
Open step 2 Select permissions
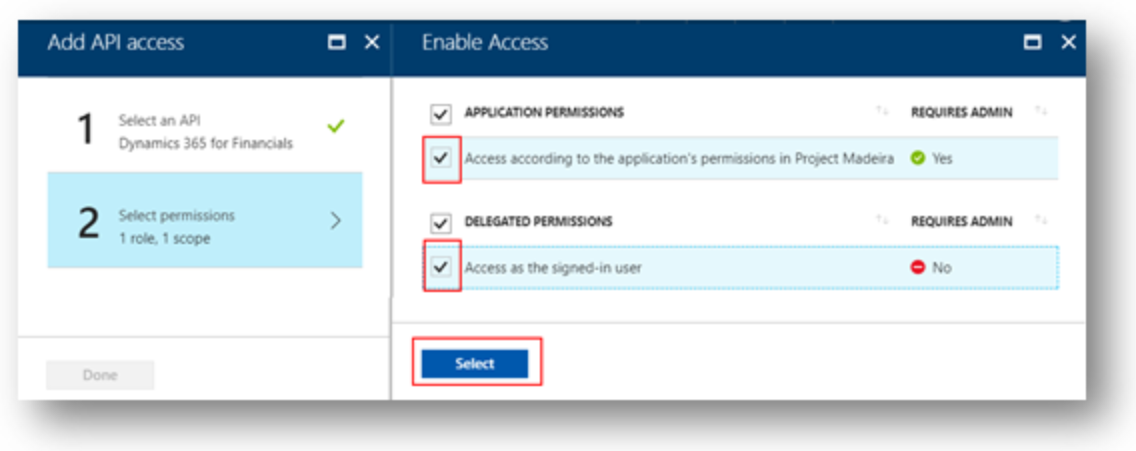[x=205, y=220]
